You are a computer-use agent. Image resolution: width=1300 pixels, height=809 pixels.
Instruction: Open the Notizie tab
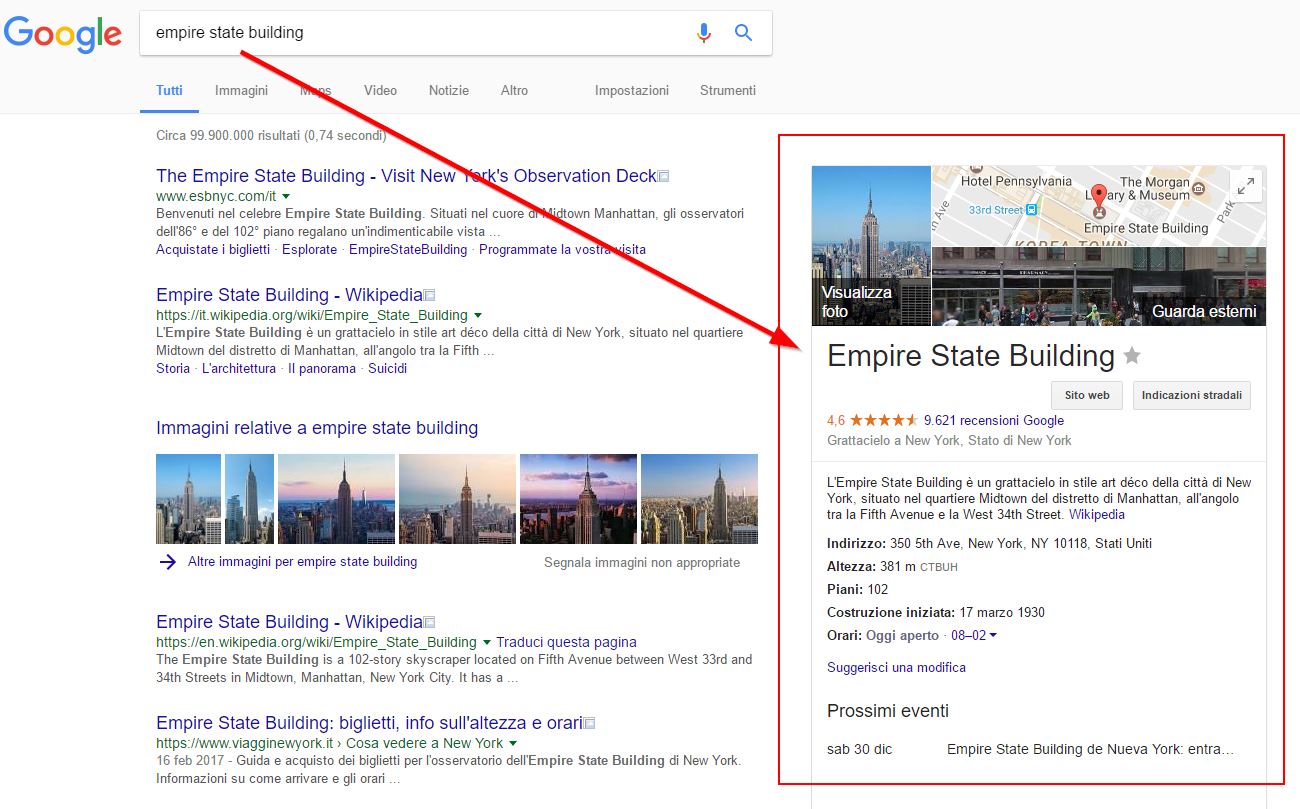tap(448, 90)
